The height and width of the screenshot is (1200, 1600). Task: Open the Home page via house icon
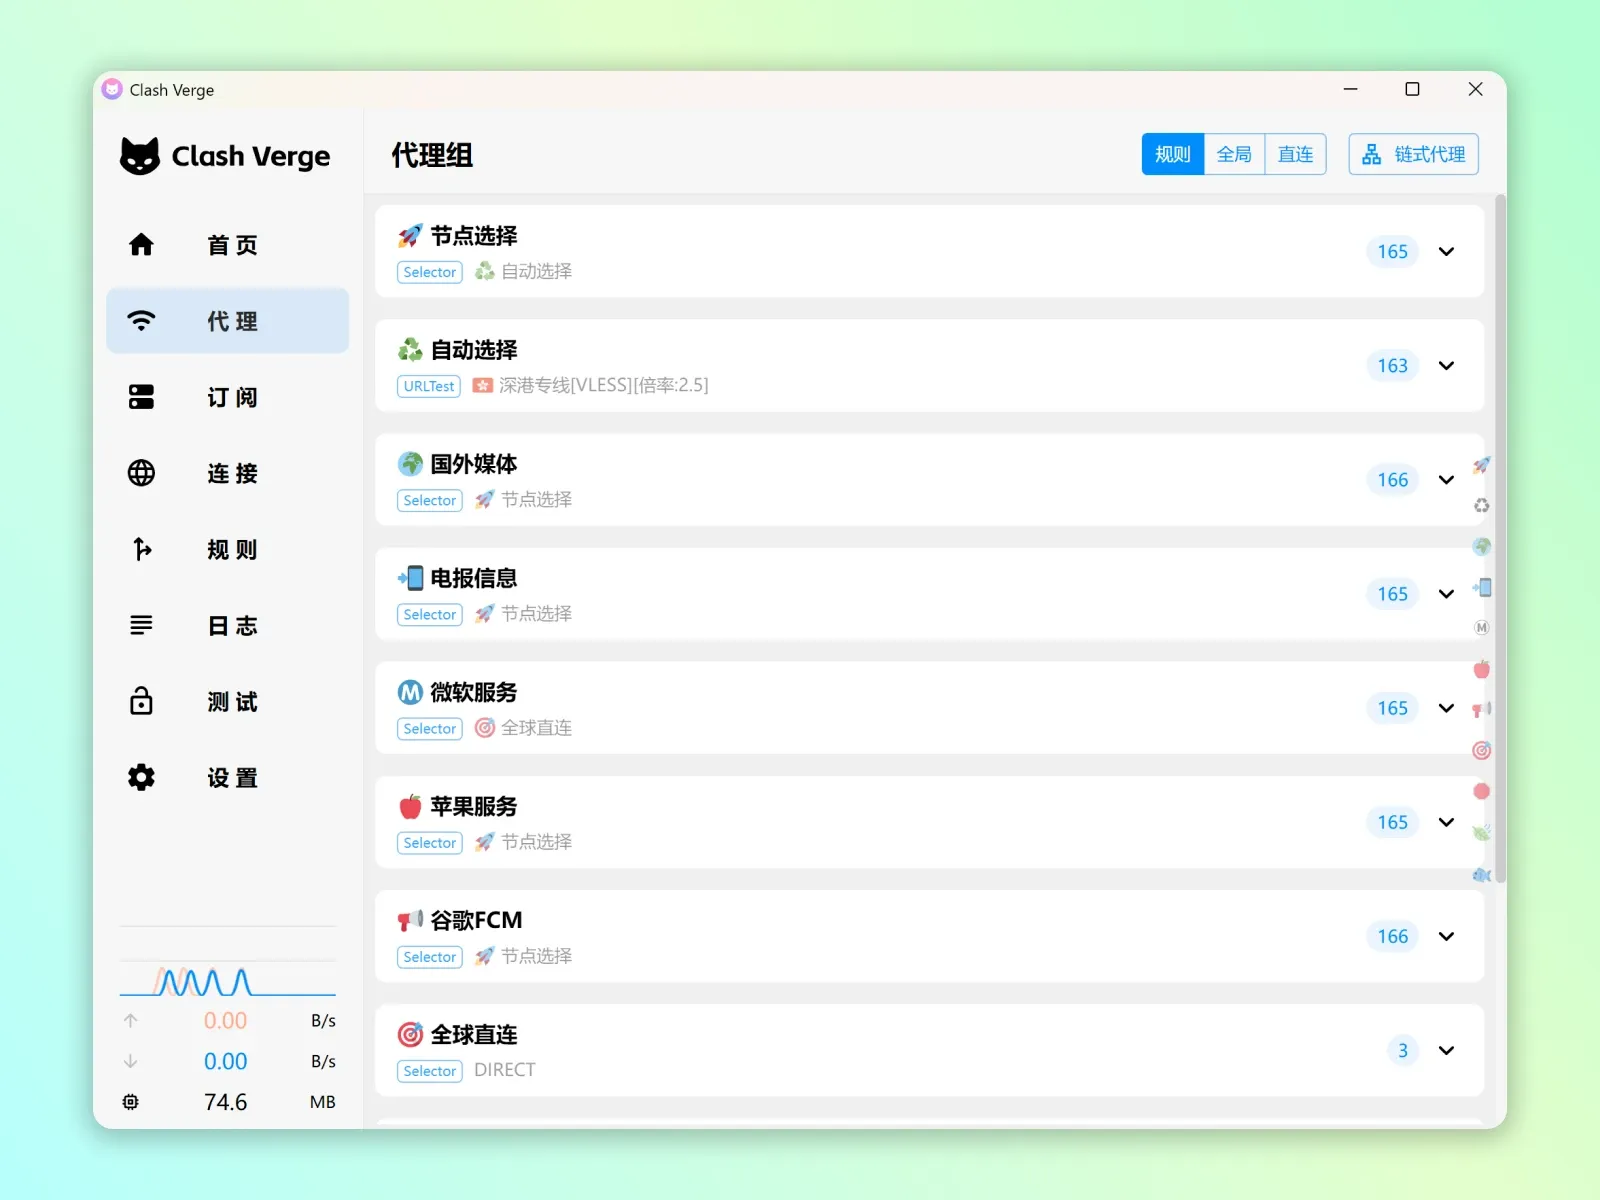point(141,245)
